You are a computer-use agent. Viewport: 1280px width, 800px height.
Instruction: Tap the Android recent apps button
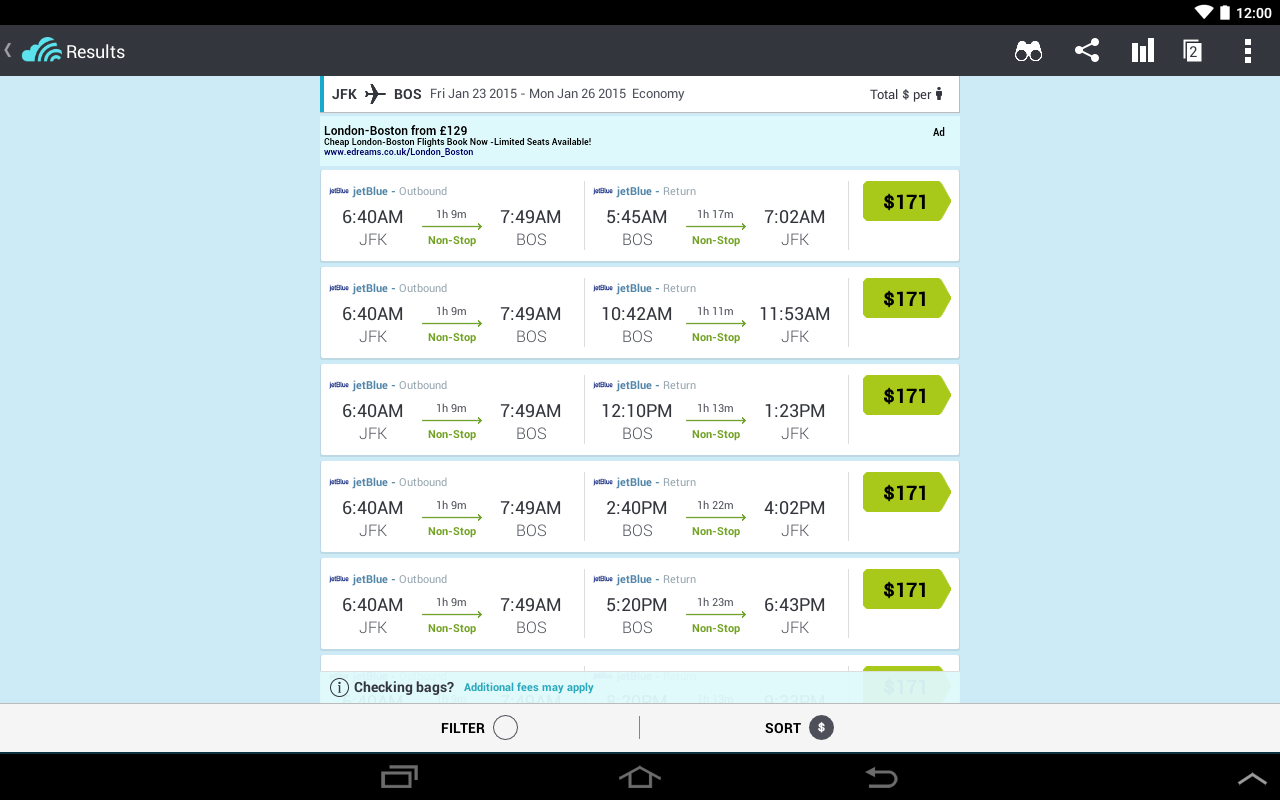click(400, 777)
